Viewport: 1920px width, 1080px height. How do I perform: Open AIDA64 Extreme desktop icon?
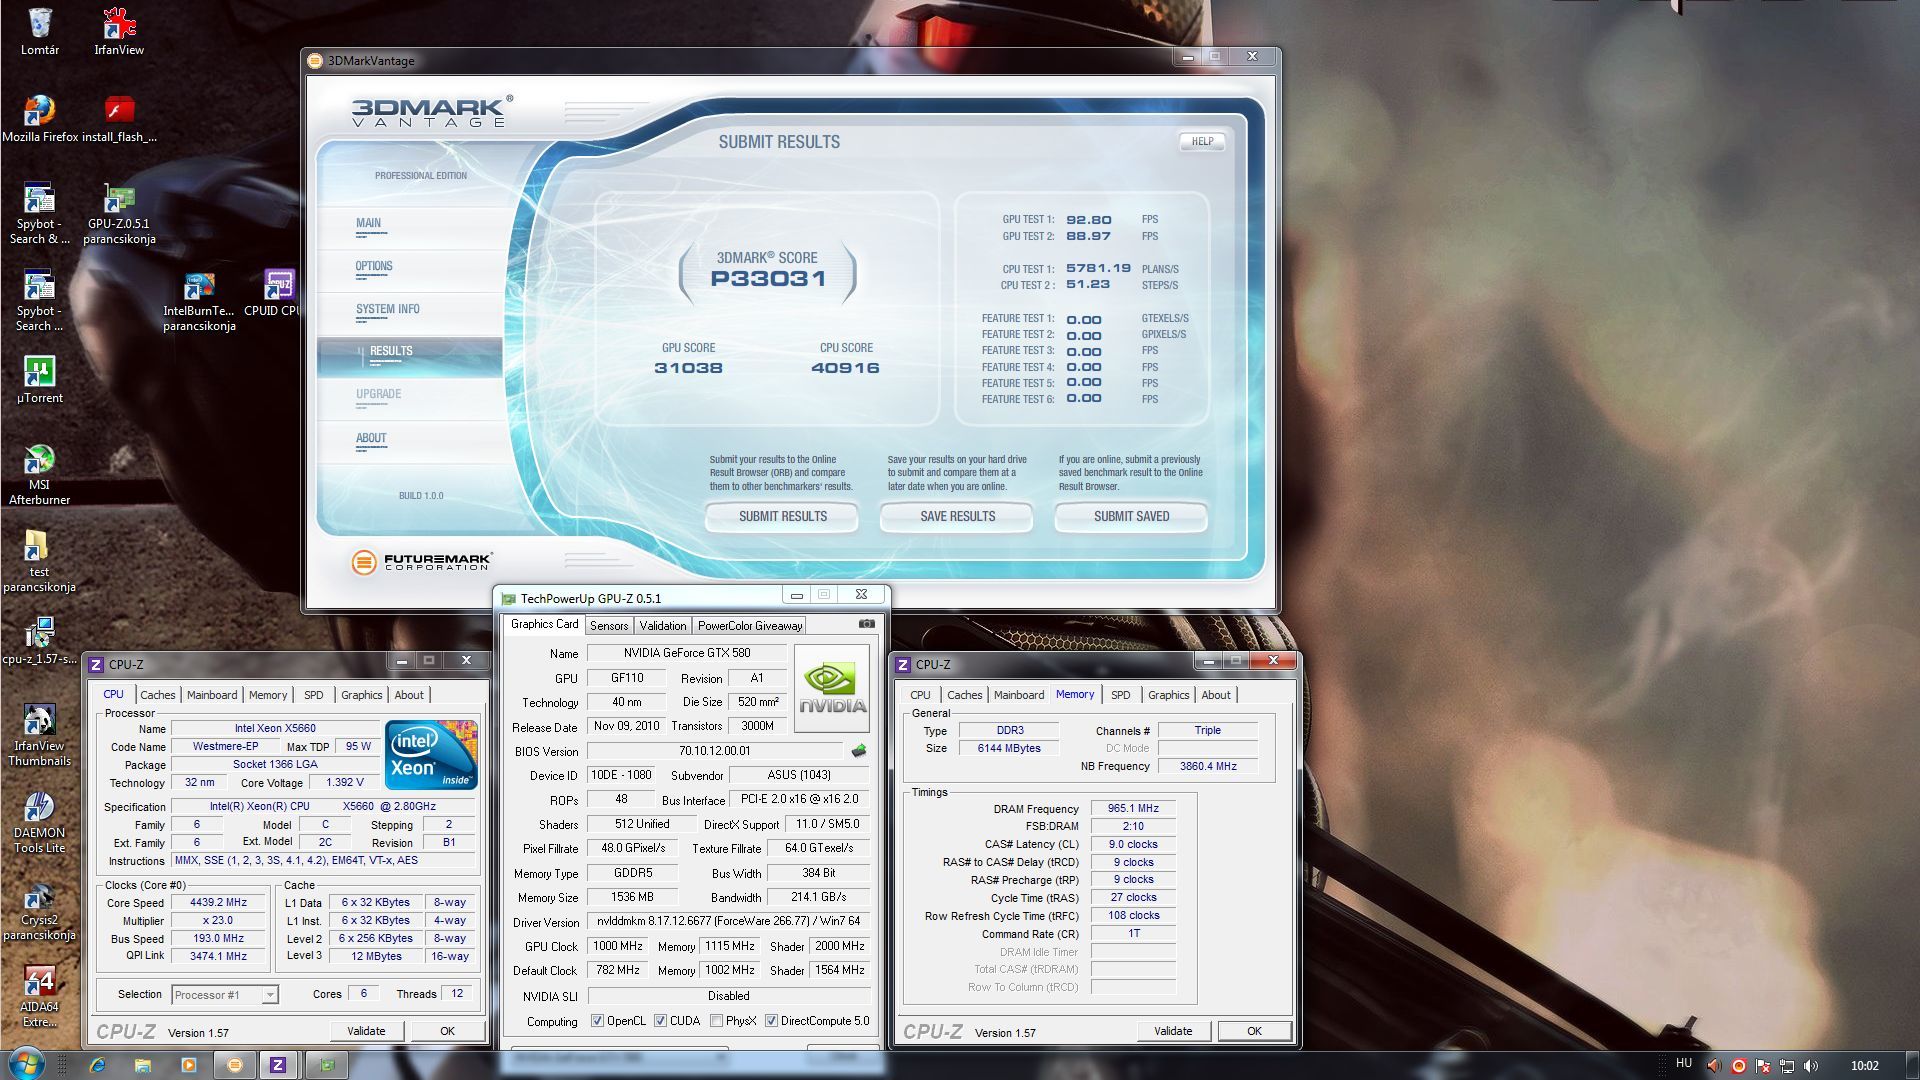40,996
